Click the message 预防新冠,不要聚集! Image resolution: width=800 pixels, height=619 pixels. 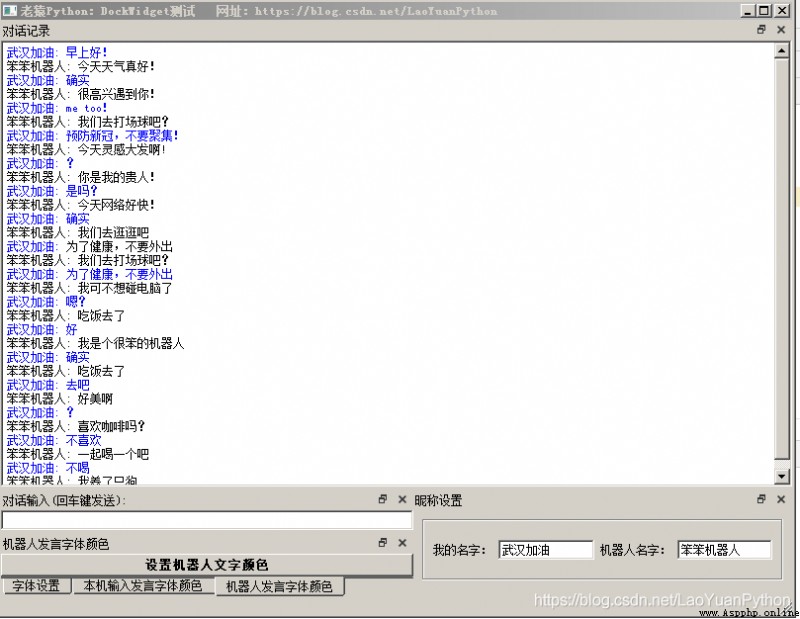point(122,135)
